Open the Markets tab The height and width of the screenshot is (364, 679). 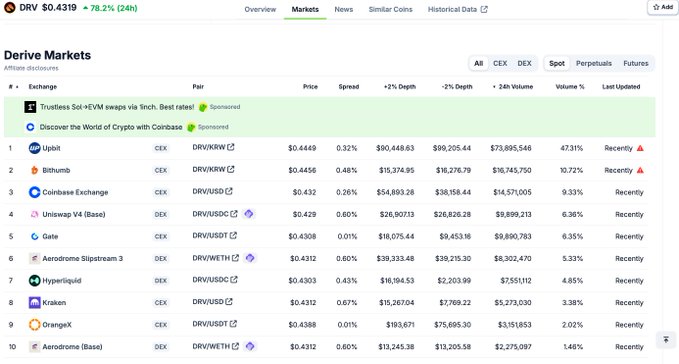pyautogui.click(x=305, y=9)
